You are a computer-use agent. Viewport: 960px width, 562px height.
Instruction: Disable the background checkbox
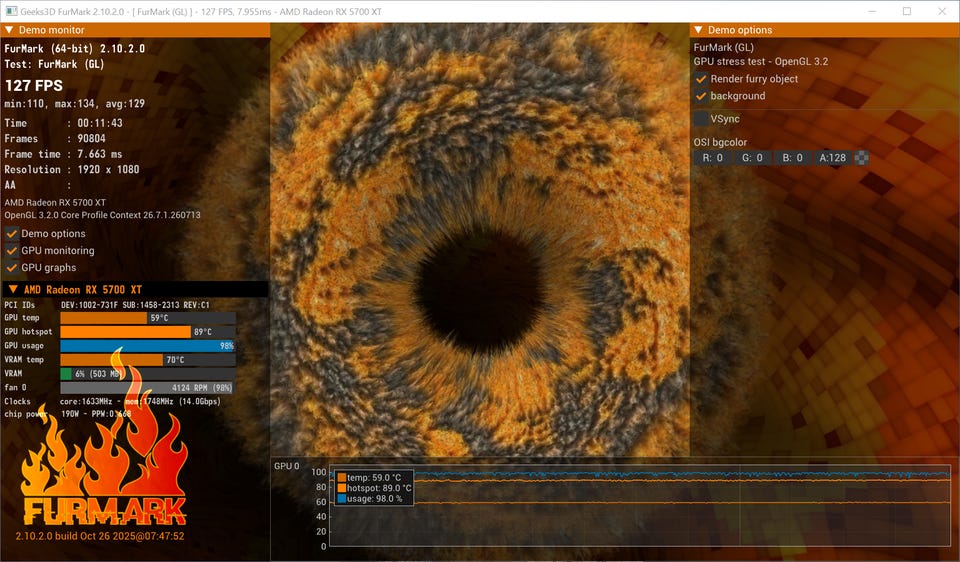tap(701, 96)
